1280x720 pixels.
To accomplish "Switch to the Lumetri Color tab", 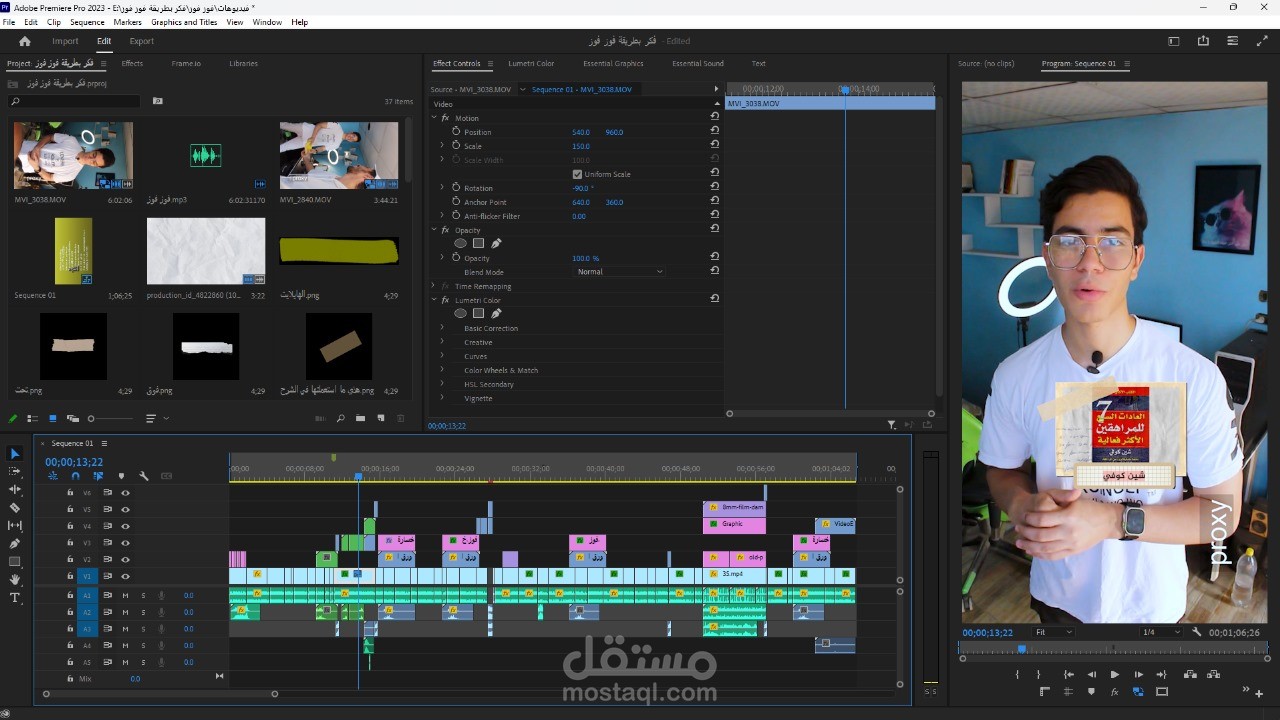I will (x=531, y=63).
